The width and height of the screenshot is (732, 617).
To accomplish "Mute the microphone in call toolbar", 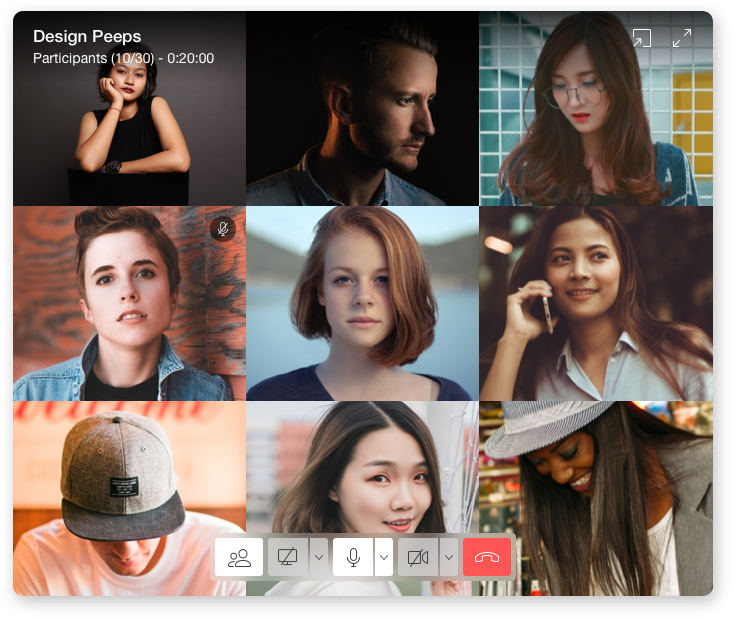I will pos(353,557).
